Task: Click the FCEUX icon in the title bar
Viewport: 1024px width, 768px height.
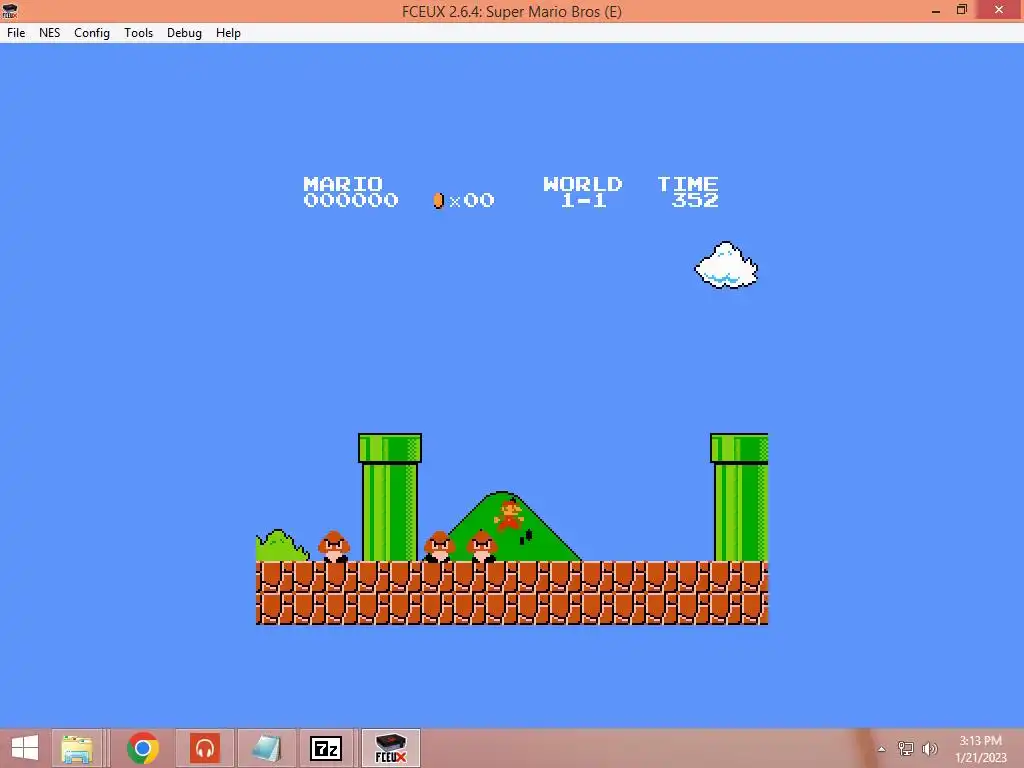Action: (10, 10)
